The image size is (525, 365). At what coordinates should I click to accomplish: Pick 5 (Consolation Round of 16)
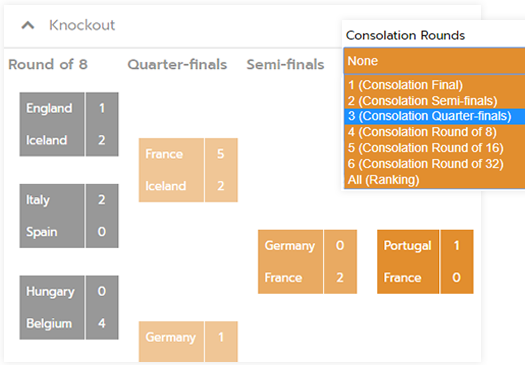[434, 148]
